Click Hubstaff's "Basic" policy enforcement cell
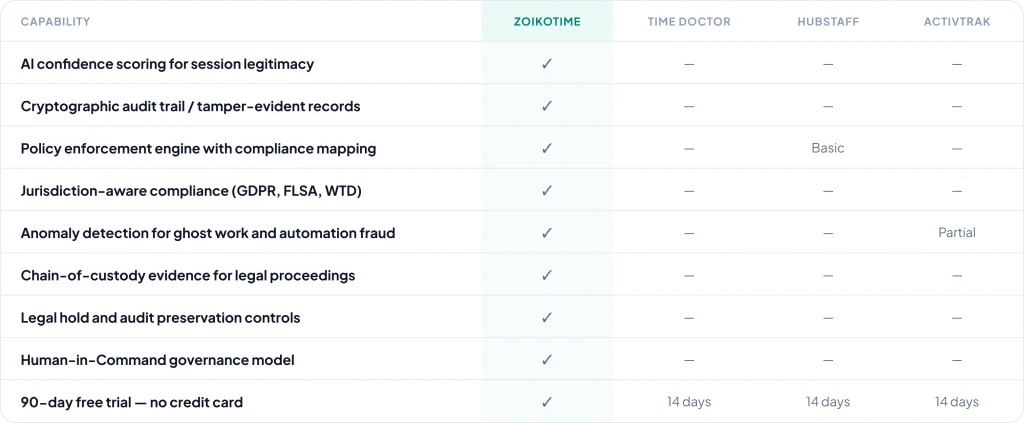Image resolution: width=1024 pixels, height=423 pixels. [x=828, y=148]
